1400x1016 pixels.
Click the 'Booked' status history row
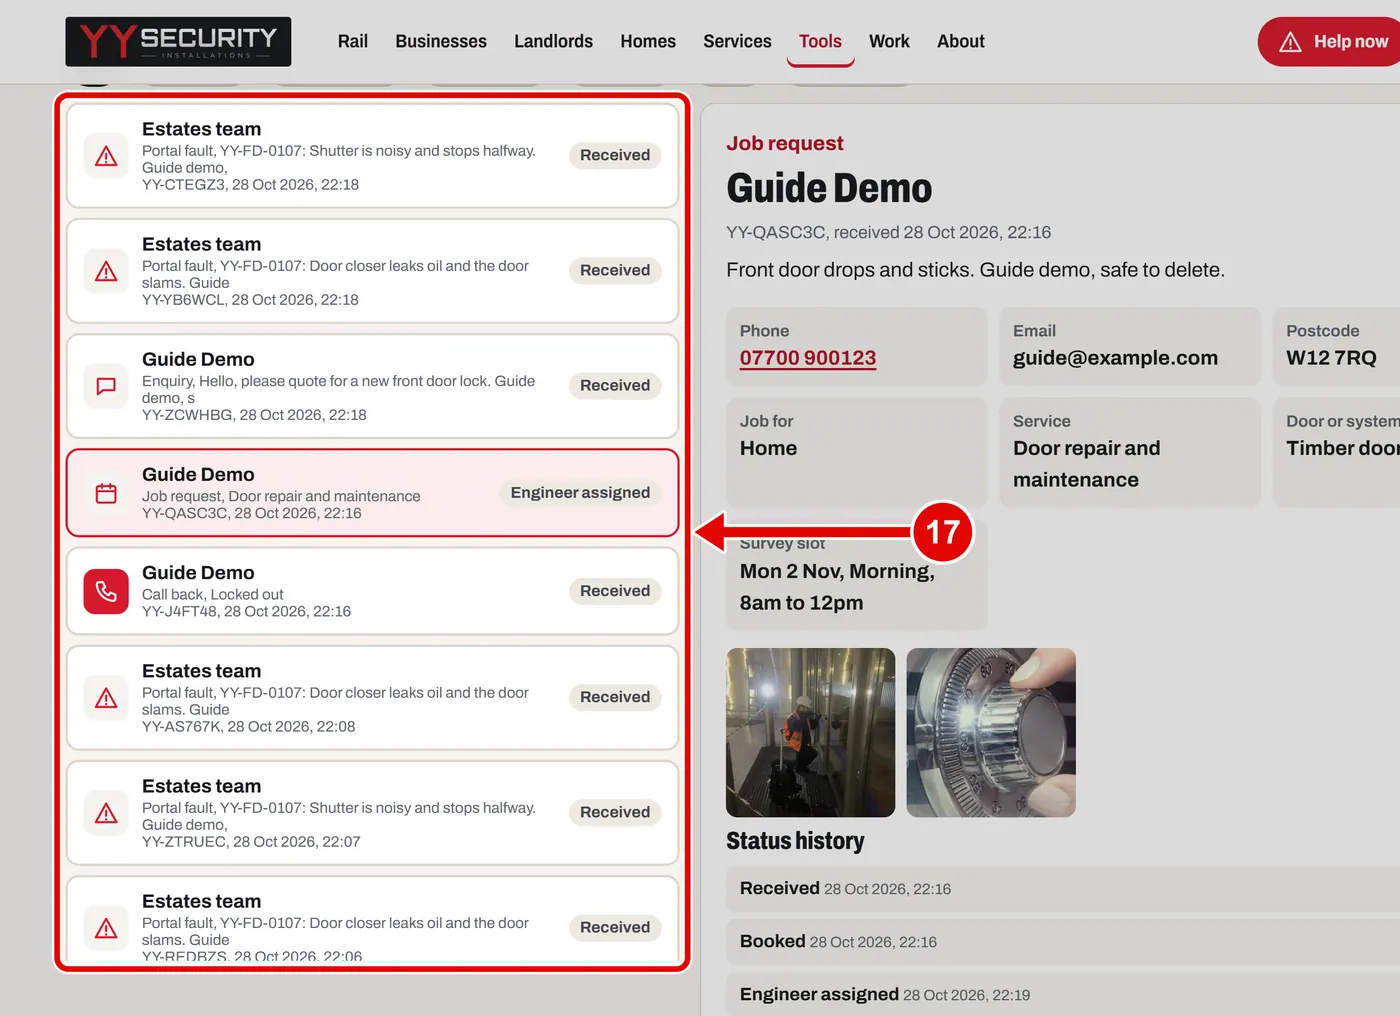click(1063, 942)
